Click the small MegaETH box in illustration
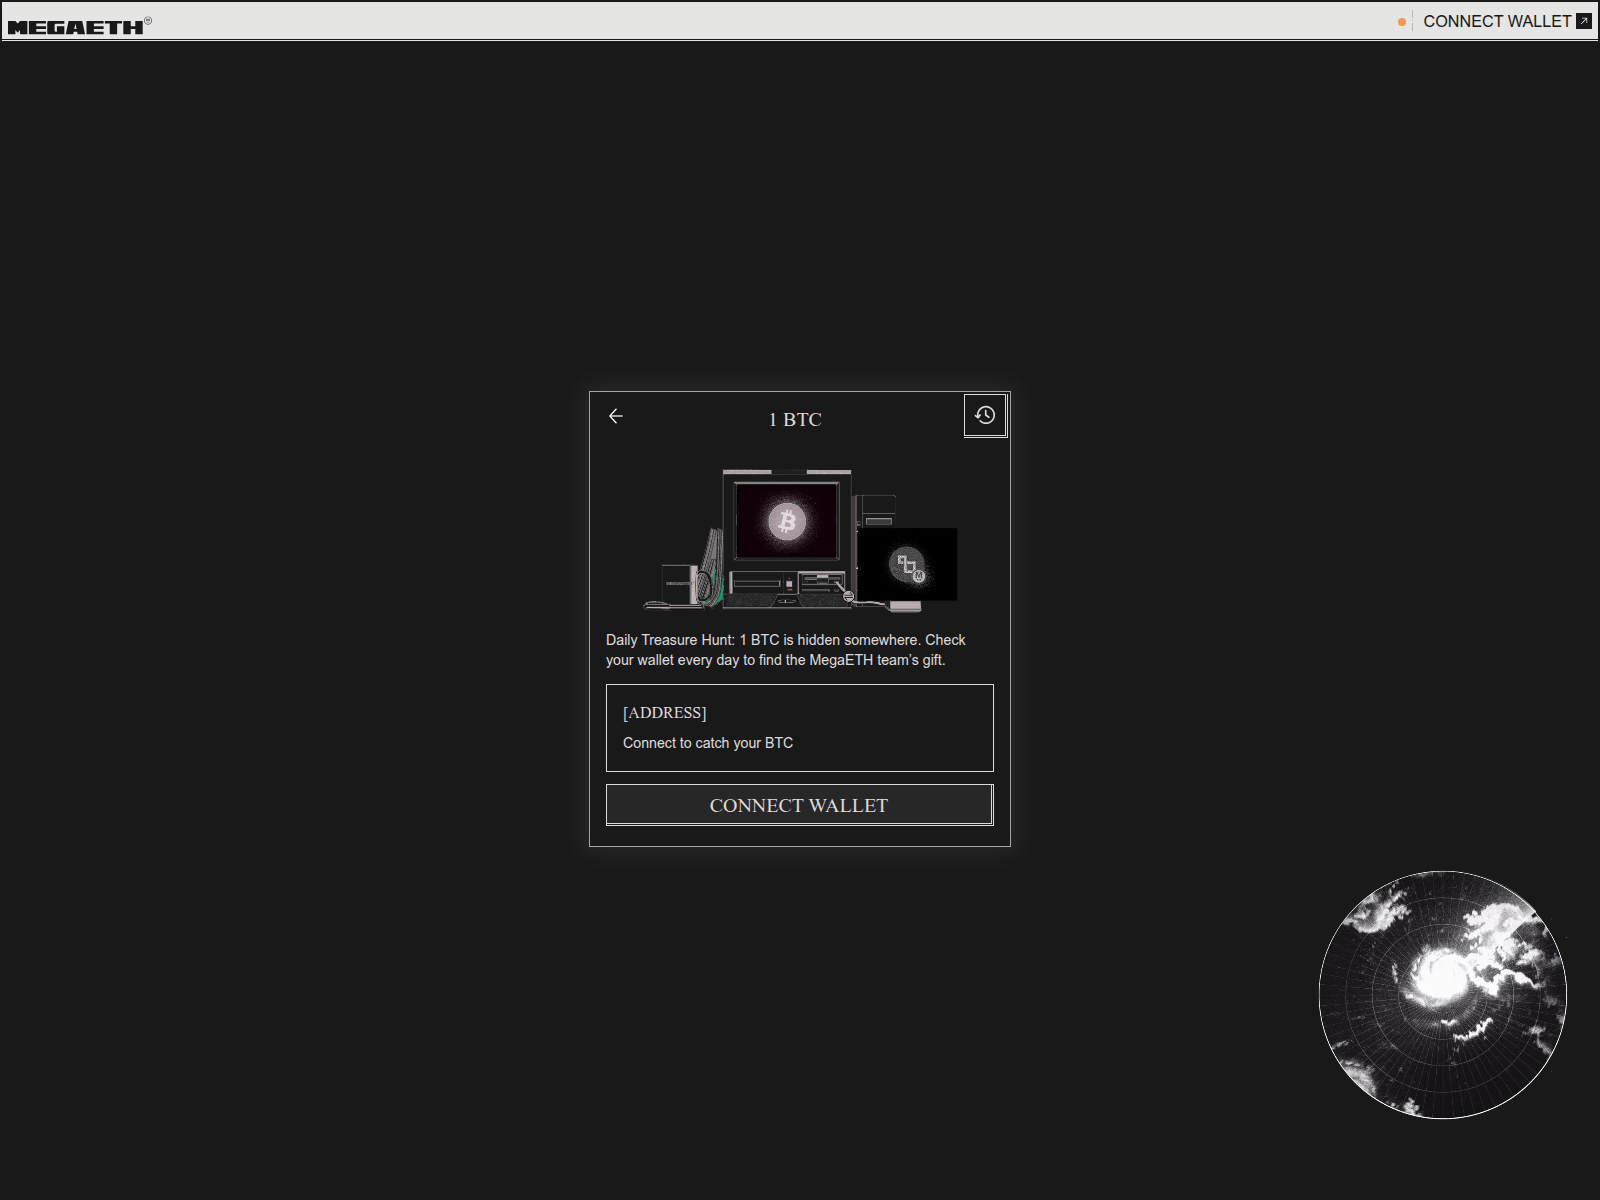 (677, 583)
